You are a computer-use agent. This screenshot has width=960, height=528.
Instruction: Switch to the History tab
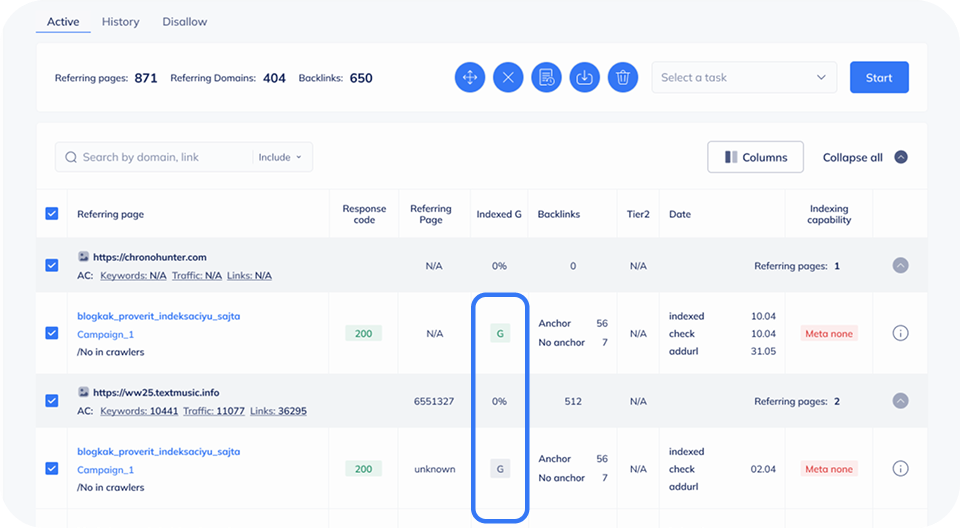click(121, 22)
